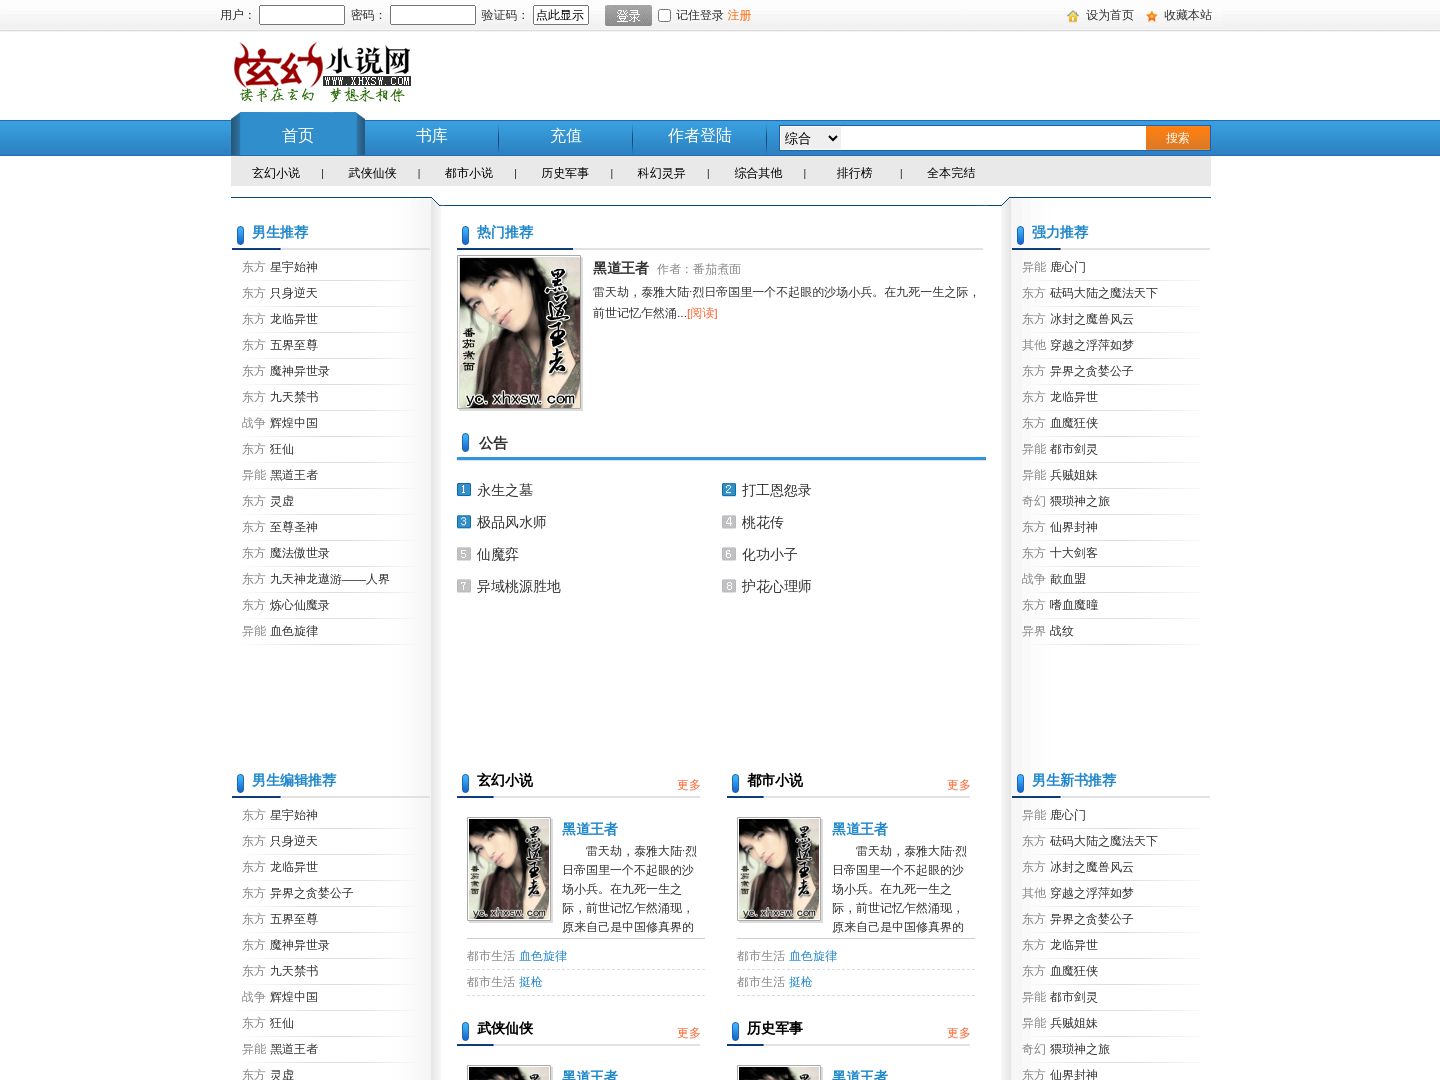Select 排行榜 in the category menu
Image resolution: width=1440 pixels, height=1080 pixels.
855,173
